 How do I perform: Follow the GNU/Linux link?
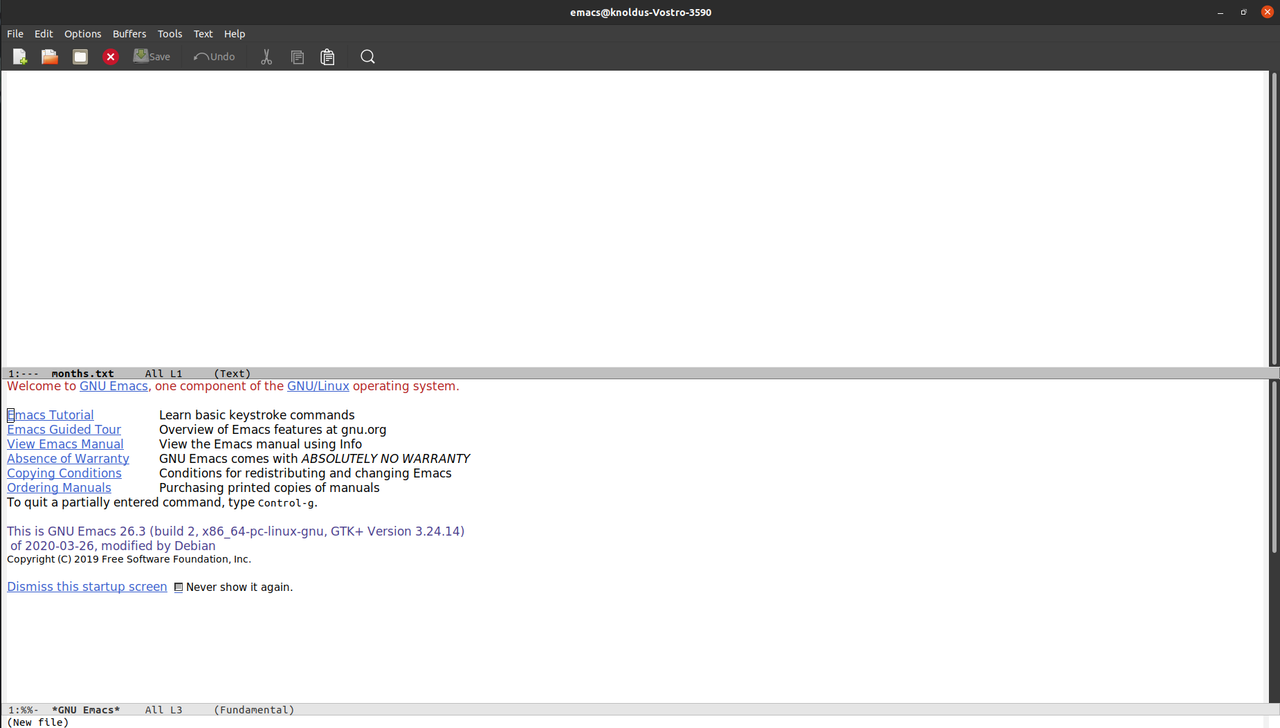[x=318, y=386]
